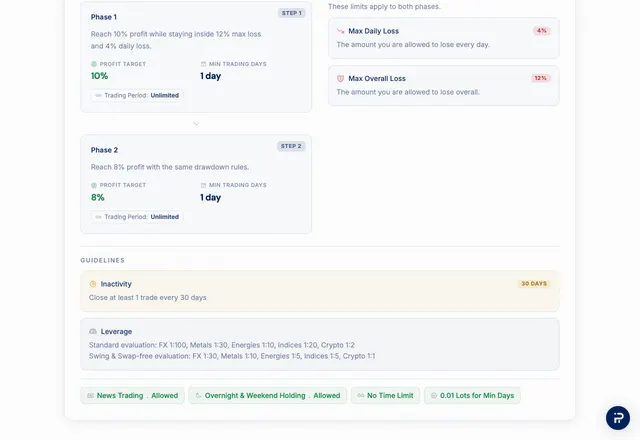This screenshot has height=440, width=640.
Task: Click the News Trading Allowed tag
Action: 132,396
